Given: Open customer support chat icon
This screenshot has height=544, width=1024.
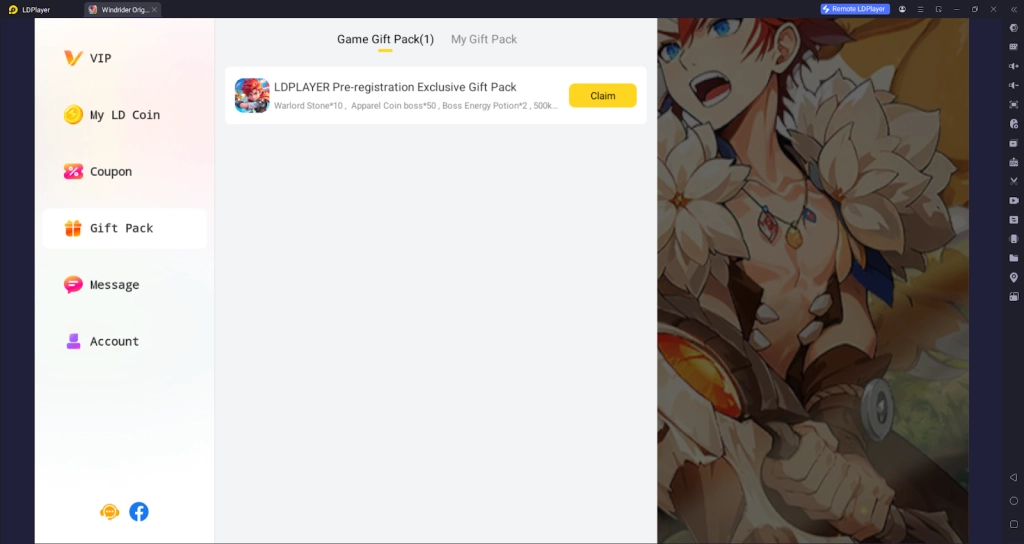Looking at the screenshot, I should click(109, 511).
